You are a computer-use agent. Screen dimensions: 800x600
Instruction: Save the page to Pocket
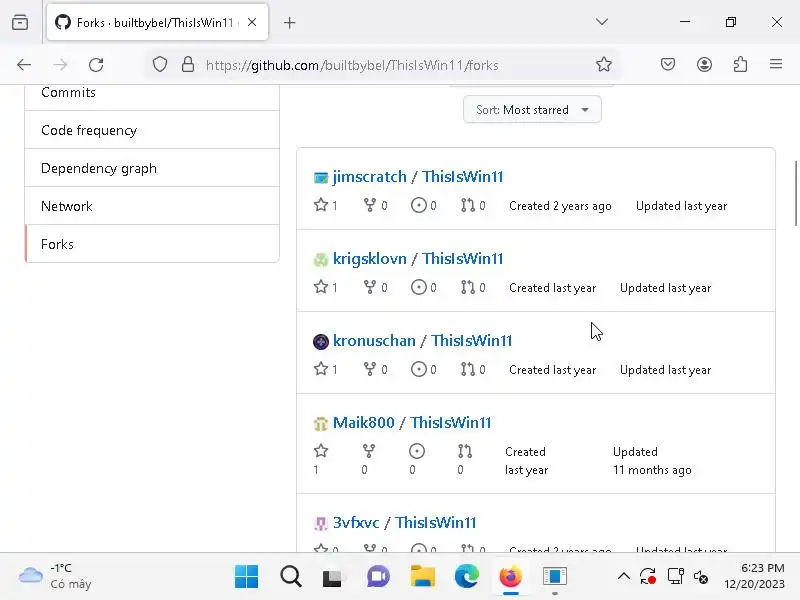click(668, 64)
